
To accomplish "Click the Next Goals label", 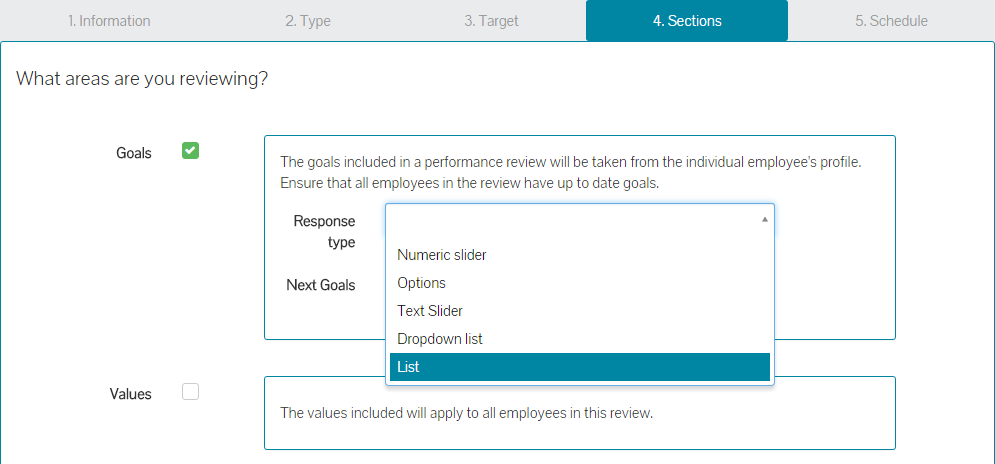I will (320, 285).
